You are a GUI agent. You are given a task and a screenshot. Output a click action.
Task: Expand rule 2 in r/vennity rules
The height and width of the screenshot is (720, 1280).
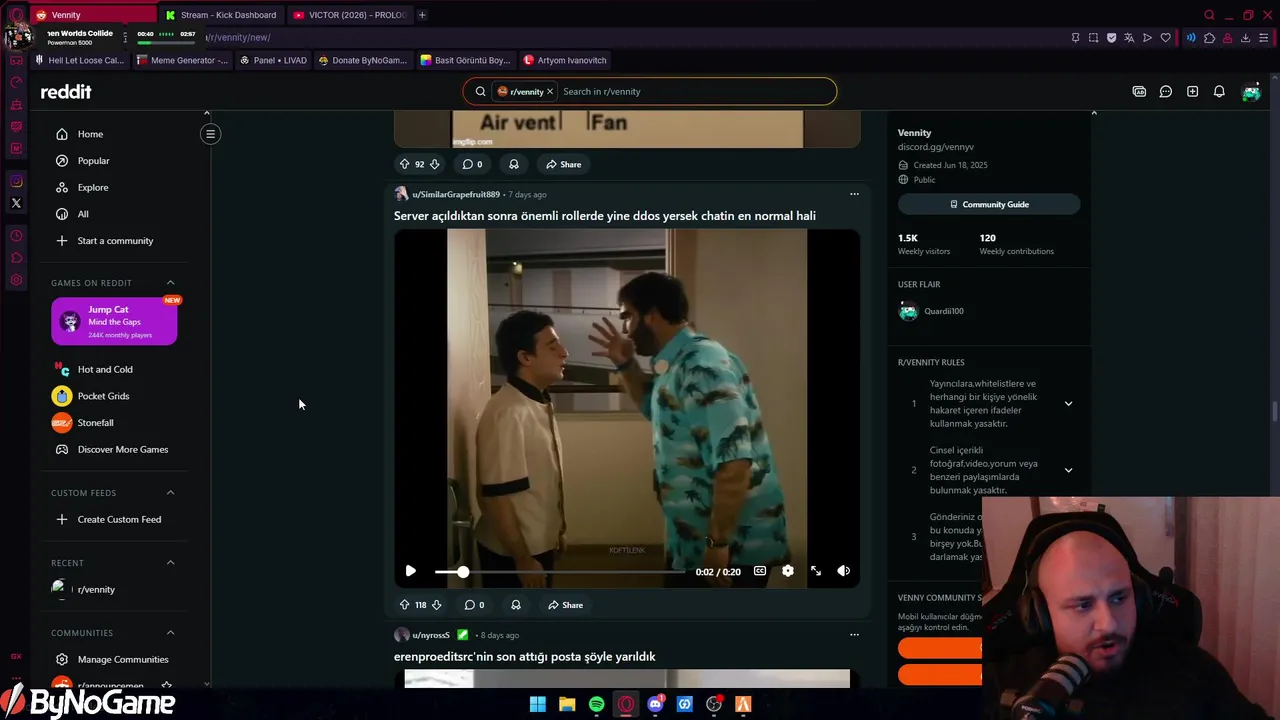[1068, 470]
